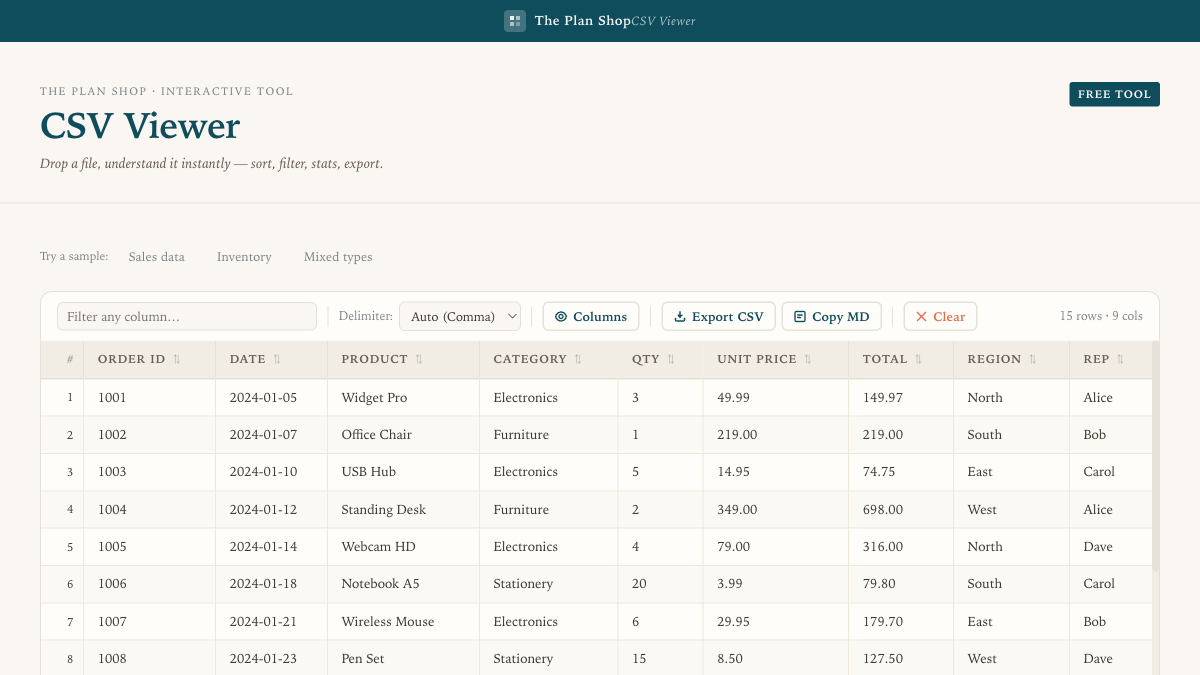Click total 127.50 cell

[901, 659]
